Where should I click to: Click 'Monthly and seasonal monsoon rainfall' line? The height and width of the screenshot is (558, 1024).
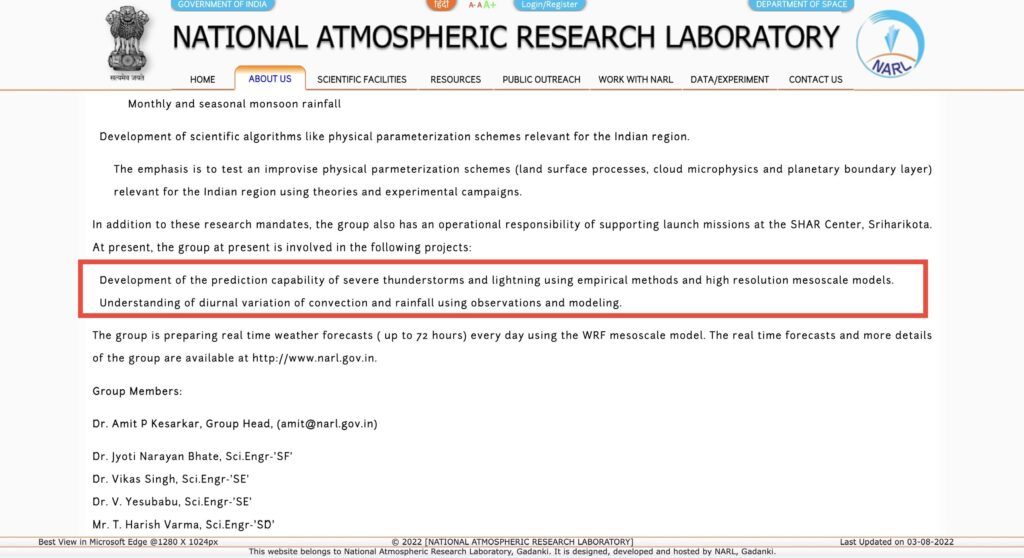pos(234,104)
